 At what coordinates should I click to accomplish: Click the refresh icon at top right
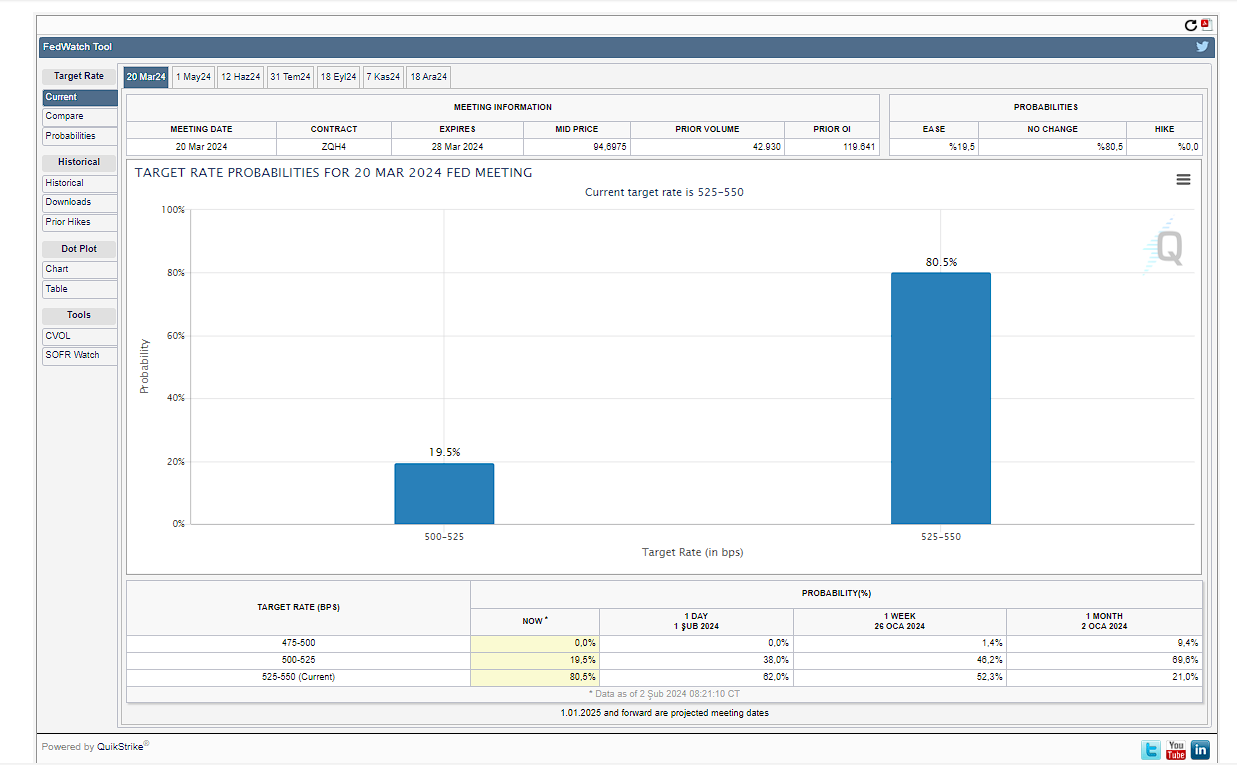click(x=1190, y=25)
